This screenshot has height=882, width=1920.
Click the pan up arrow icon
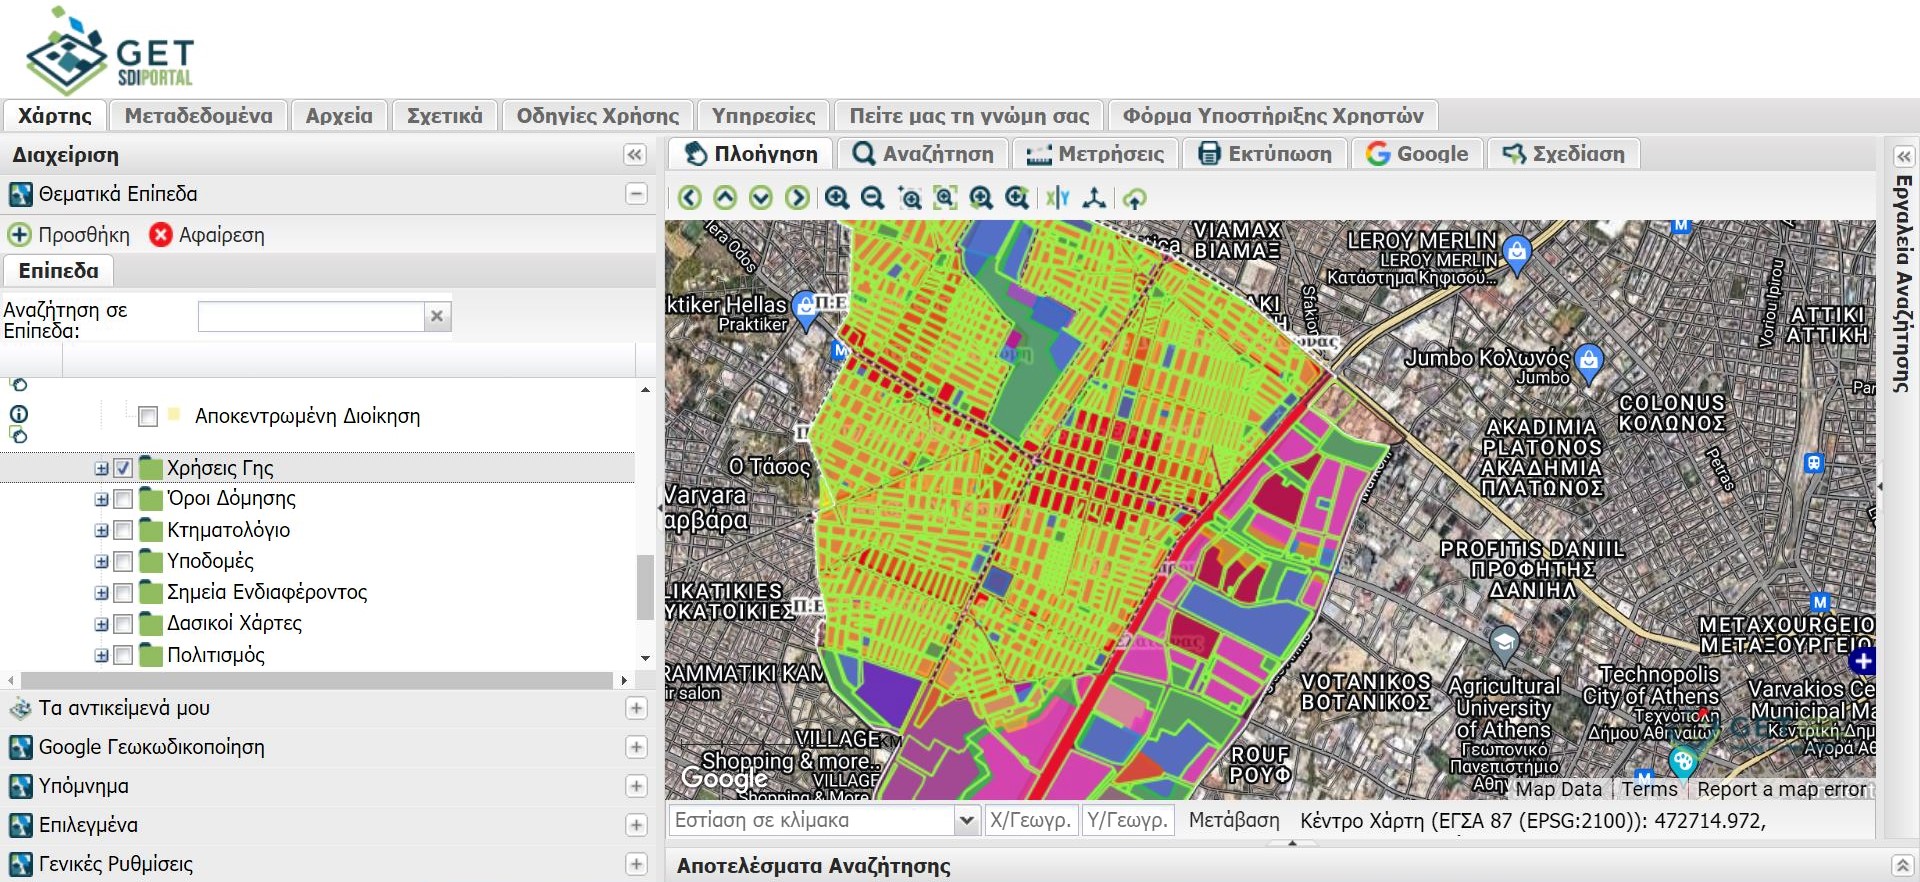point(725,198)
